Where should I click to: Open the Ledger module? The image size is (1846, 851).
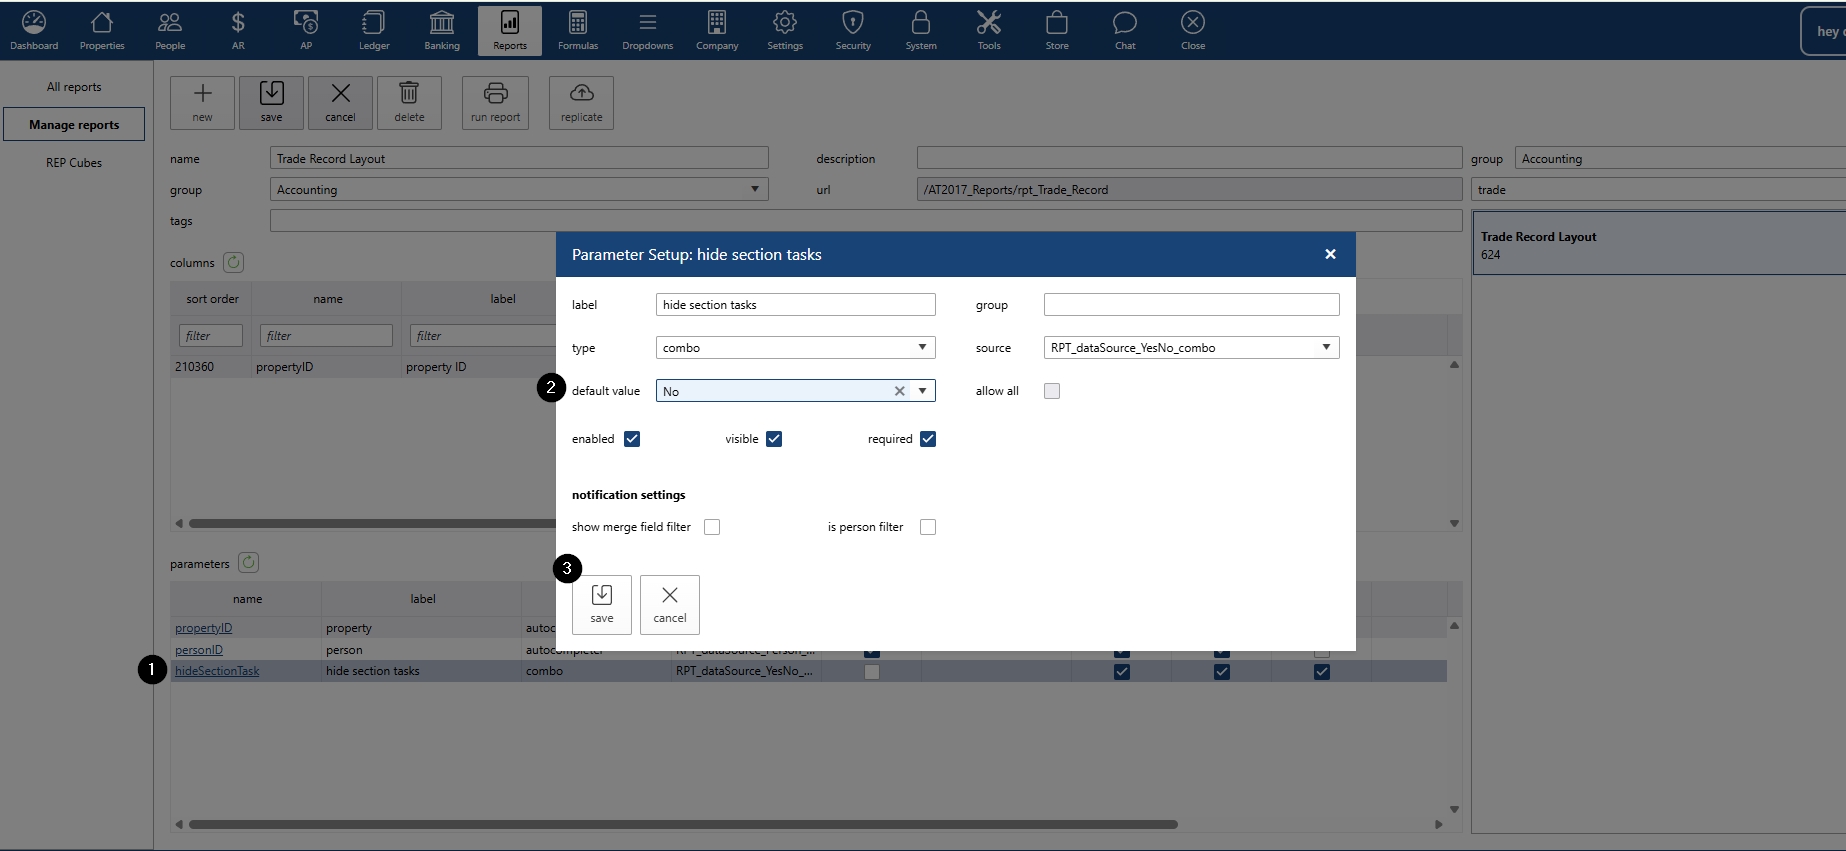pos(374,31)
